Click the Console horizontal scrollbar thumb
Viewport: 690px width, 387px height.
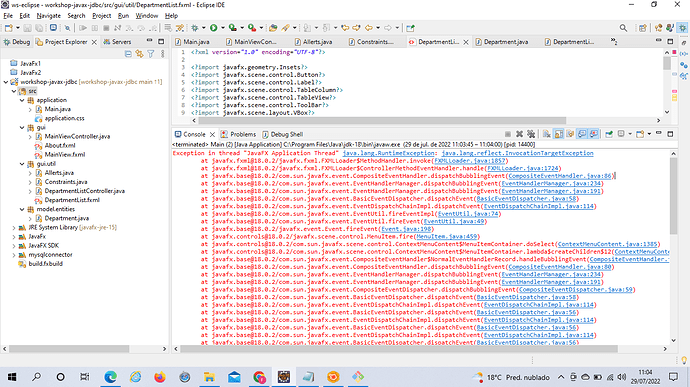[x=399, y=349]
